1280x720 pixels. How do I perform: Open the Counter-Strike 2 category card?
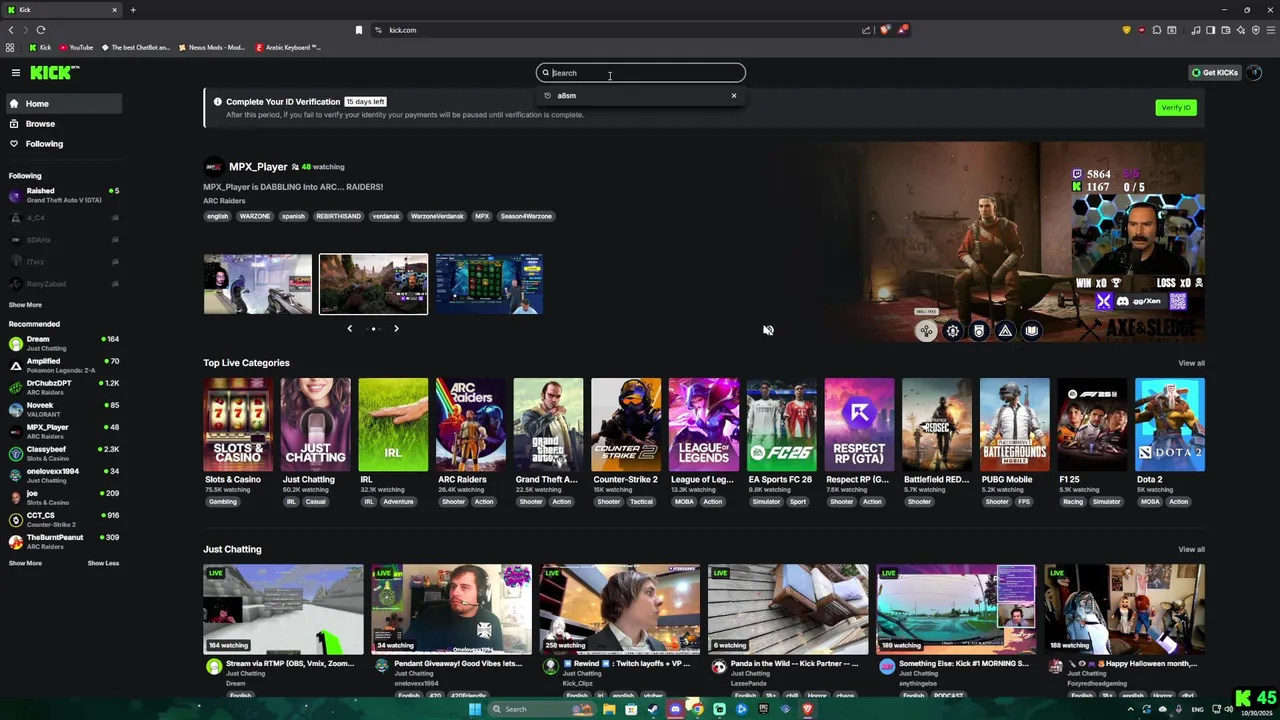(626, 424)
